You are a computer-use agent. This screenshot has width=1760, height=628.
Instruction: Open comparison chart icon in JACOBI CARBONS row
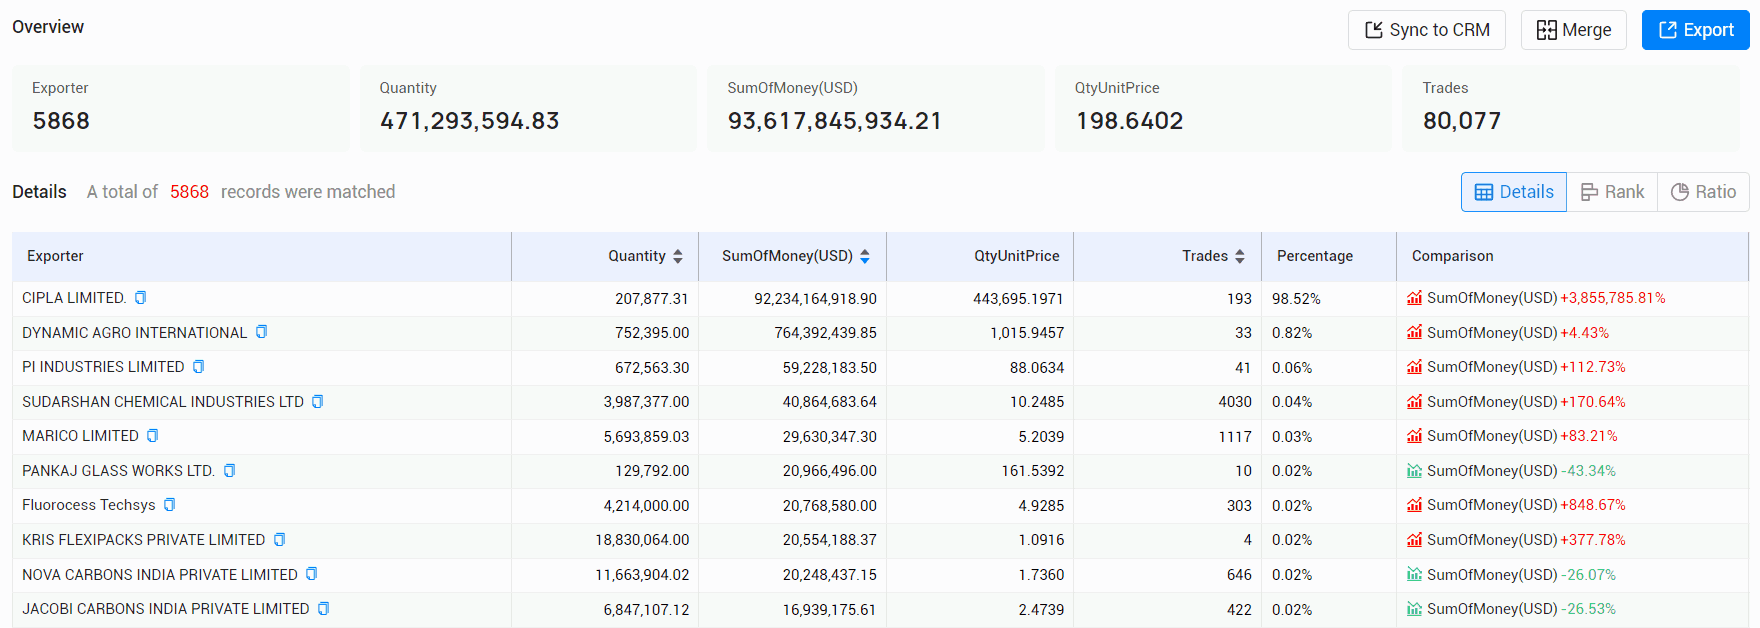1414,608
